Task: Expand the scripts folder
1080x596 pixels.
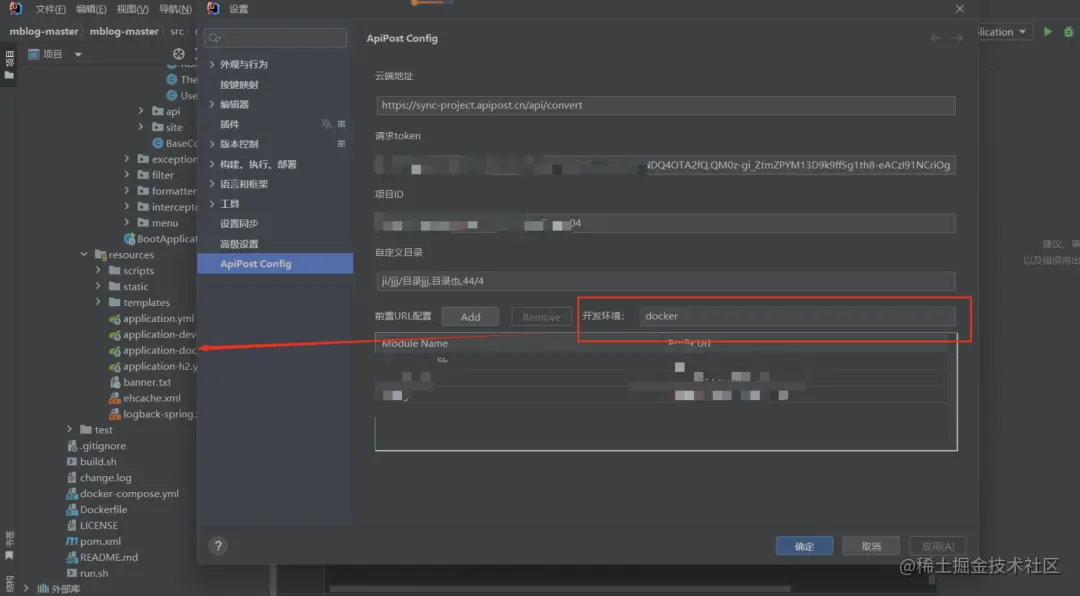Action: (x=98, y=270)
